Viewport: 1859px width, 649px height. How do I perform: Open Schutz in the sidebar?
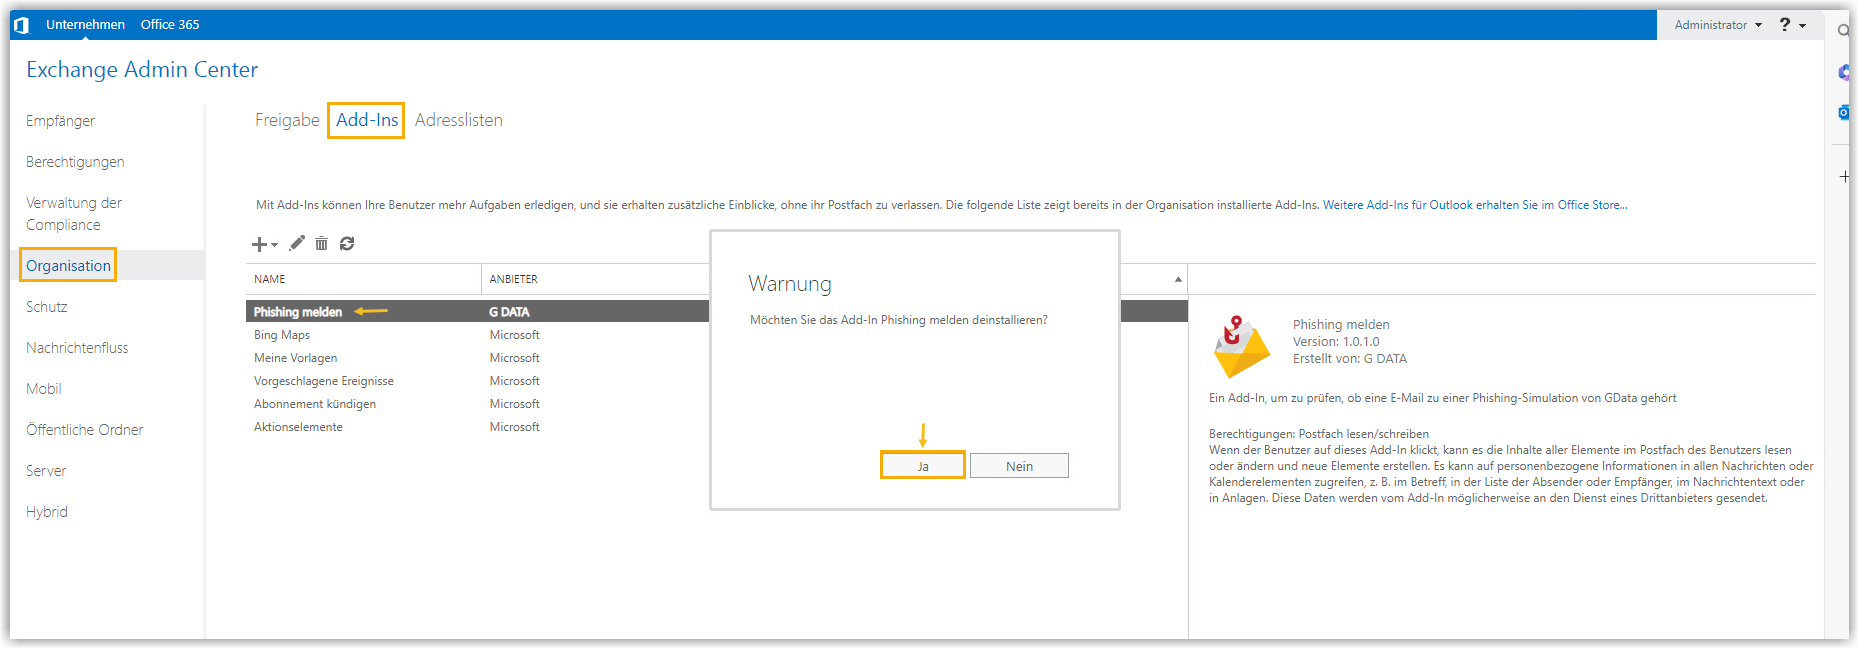tap(46, 307)
